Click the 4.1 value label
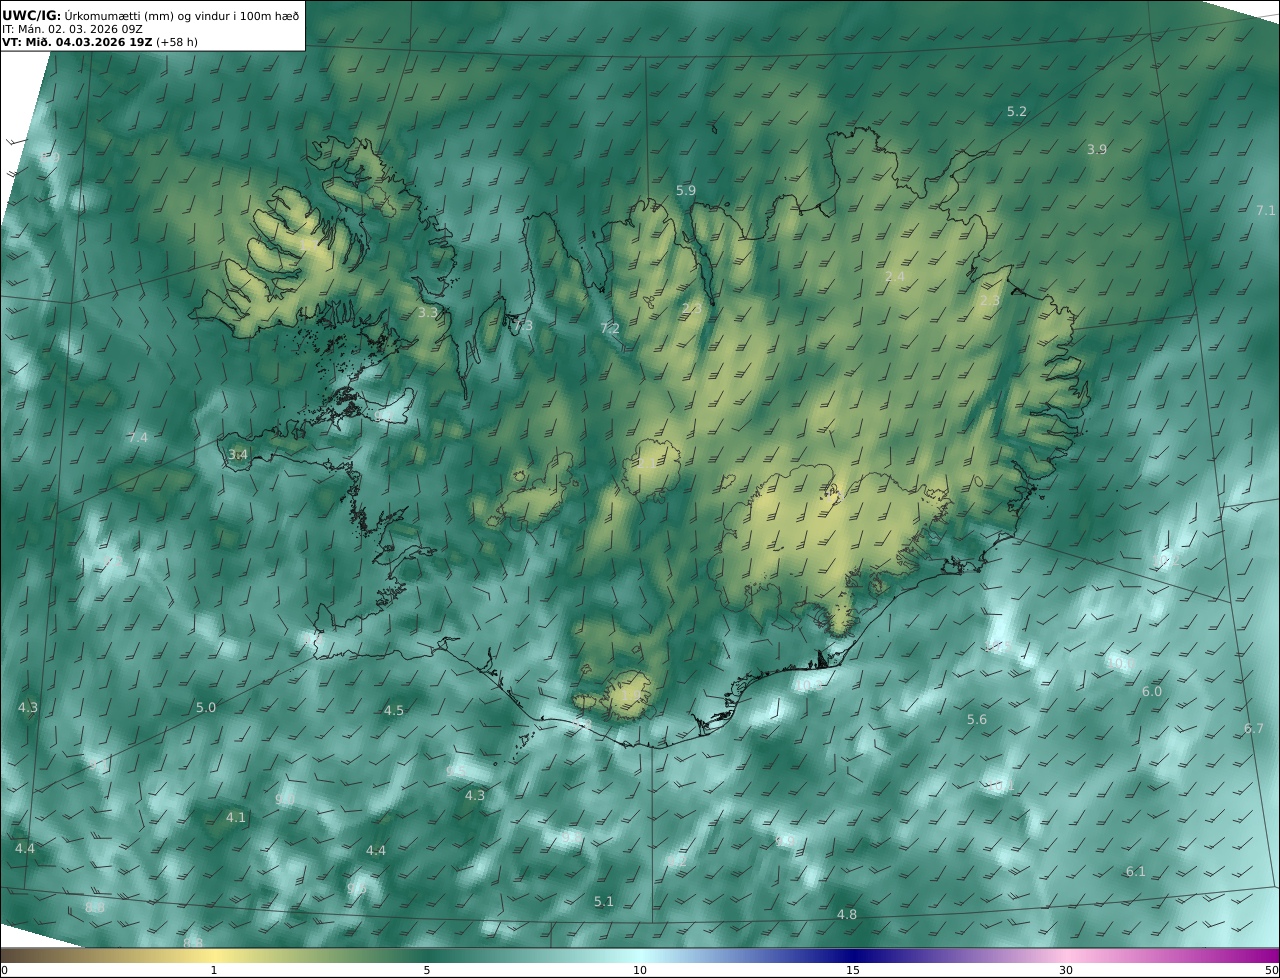Viewport: 1280px width, 978px height. point(236,818)
